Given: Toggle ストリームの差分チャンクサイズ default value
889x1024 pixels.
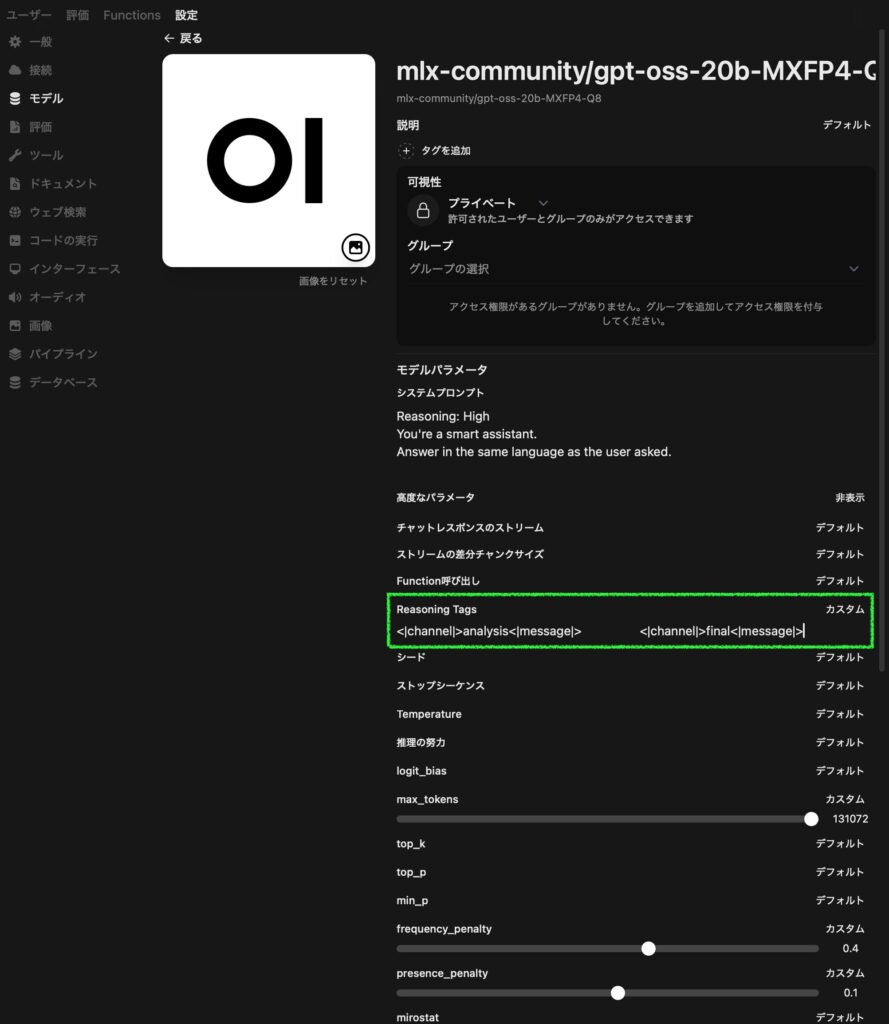Looking at the screenshot, I should (x=840, y=554).
